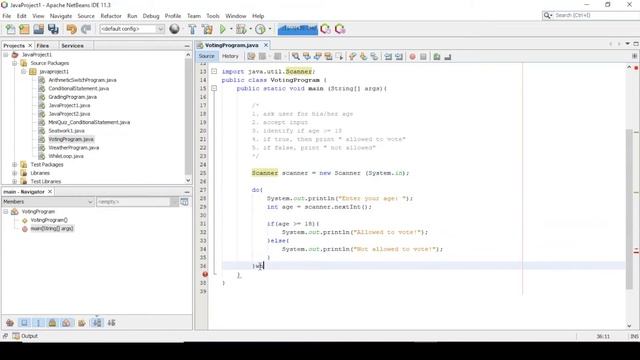The height and width of the screenshot is (360, 640).
Task: Switch to editor History view
Action: [x=230, y=56]
